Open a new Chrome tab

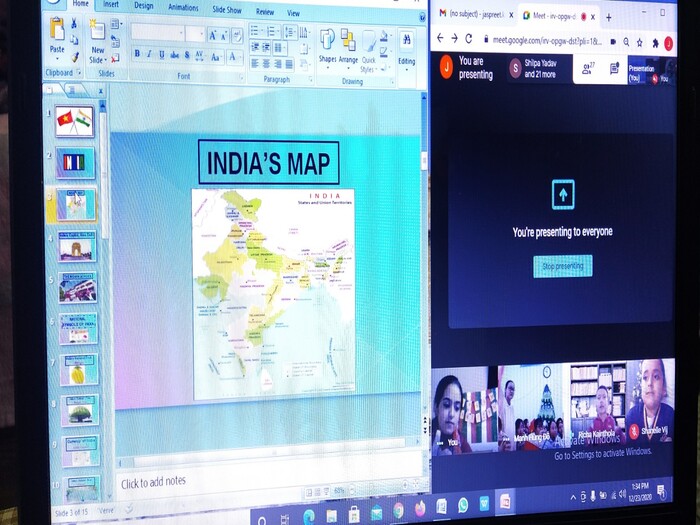(x=608, y=17)
